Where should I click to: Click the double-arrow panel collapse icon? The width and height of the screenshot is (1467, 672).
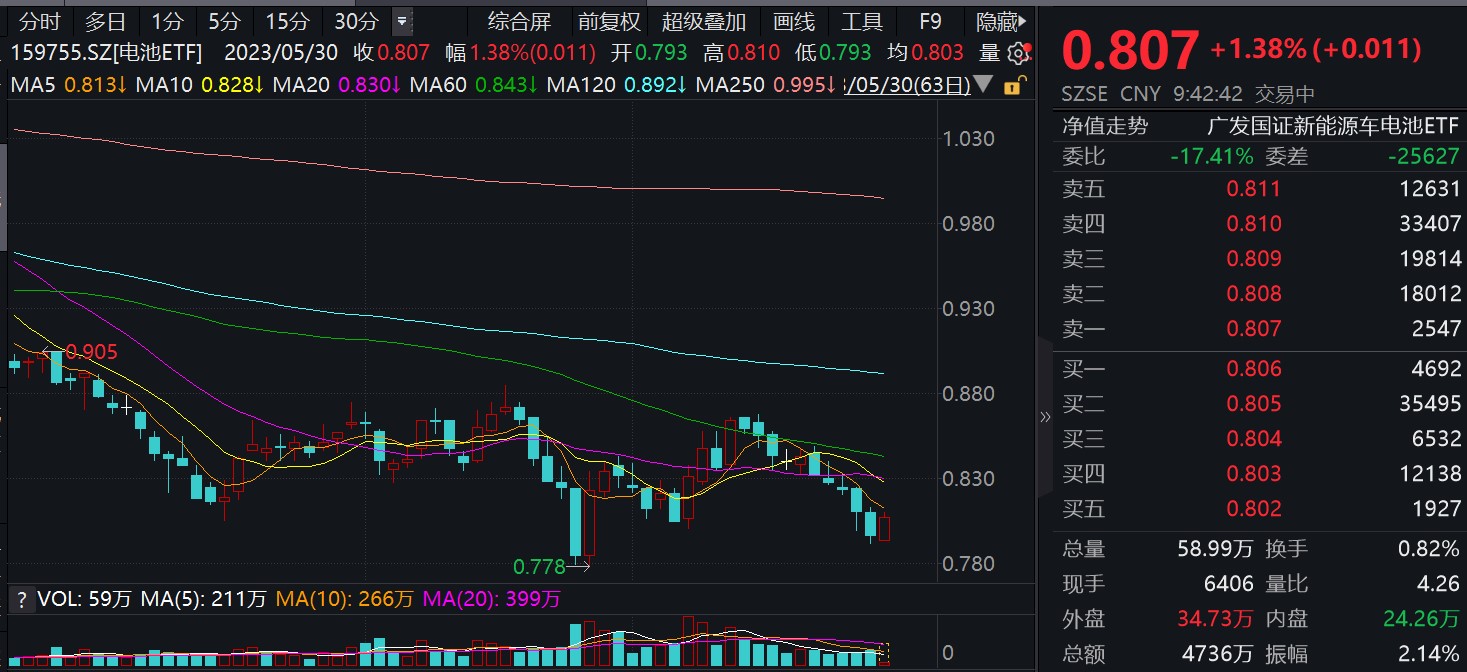(1045, 418)
